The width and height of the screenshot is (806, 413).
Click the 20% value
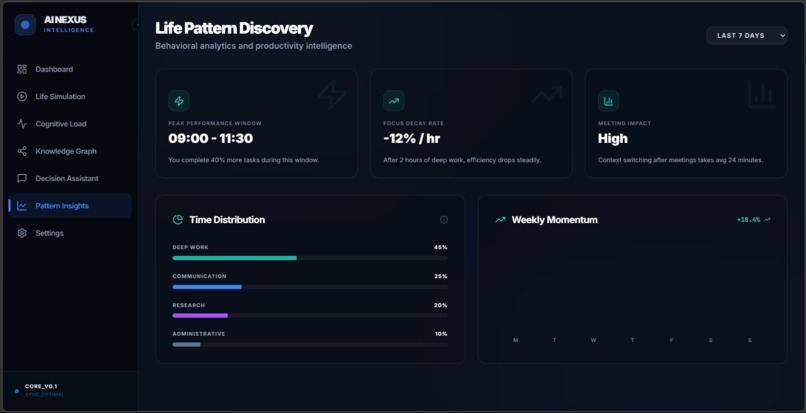(x=441, y=305)
